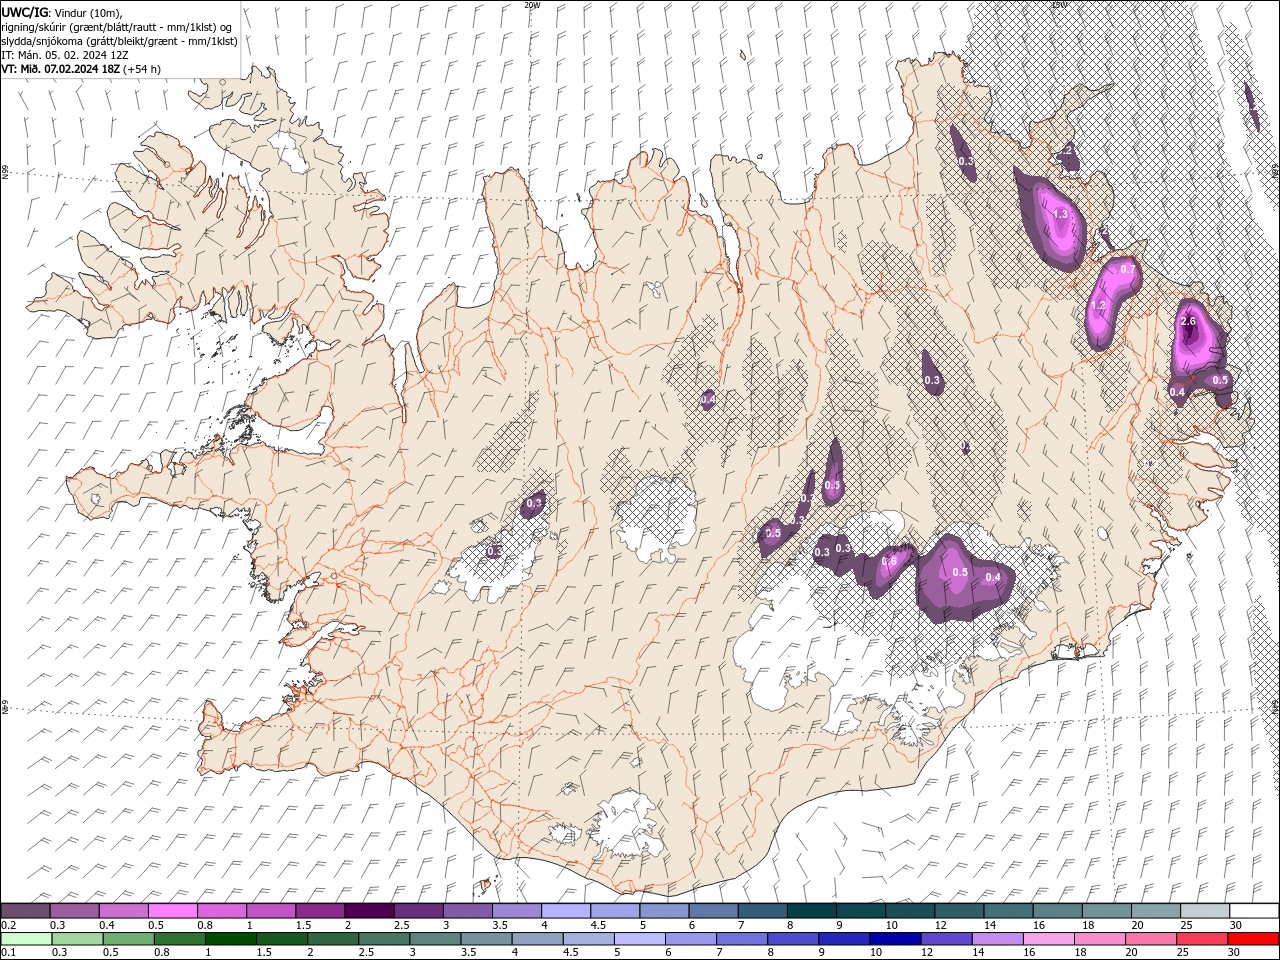Click the 20W longitude label at map top
This screenshot has width=1280, height=960.
click(532, 5)
